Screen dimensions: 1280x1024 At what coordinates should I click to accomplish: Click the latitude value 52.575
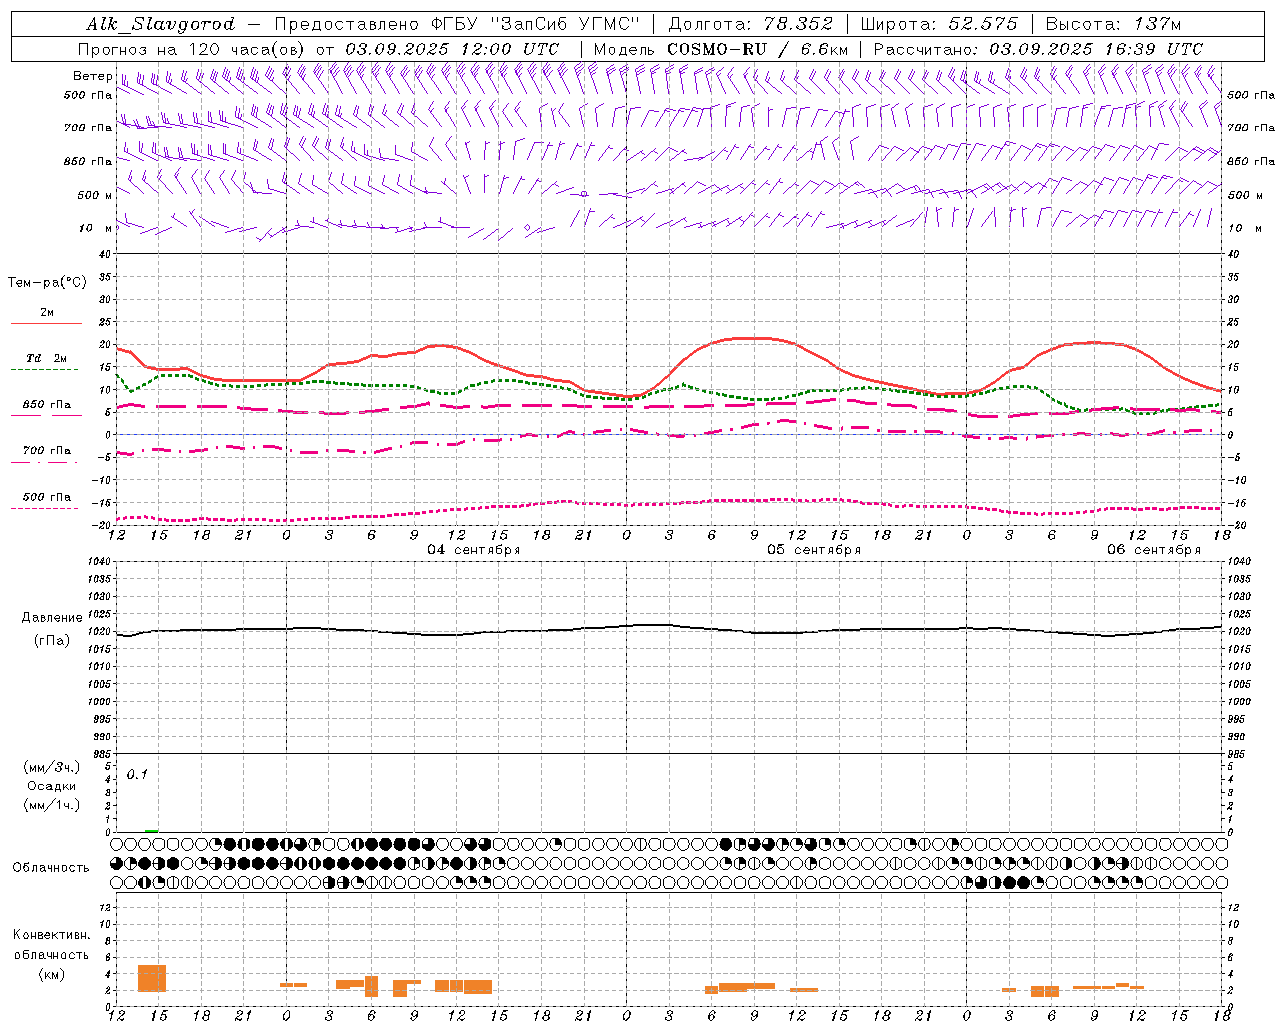[983, 24]
